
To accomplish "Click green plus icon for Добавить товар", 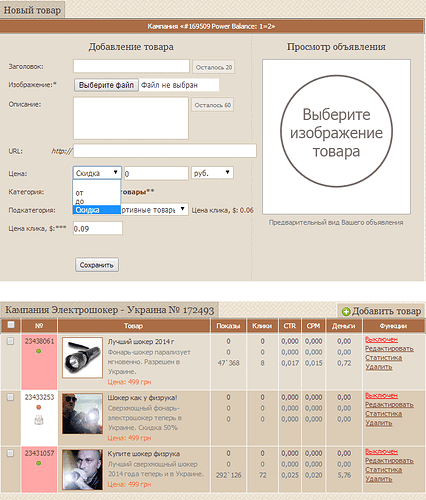I will [346, 312].
